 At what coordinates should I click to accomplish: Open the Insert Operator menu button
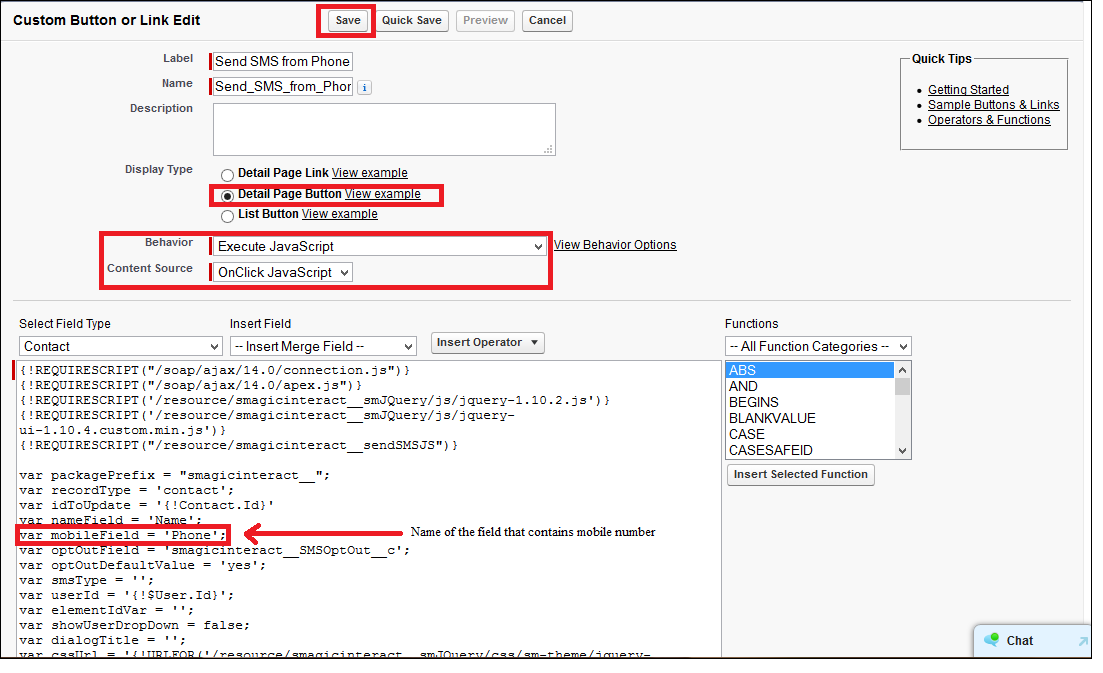(x=487, y=342)
